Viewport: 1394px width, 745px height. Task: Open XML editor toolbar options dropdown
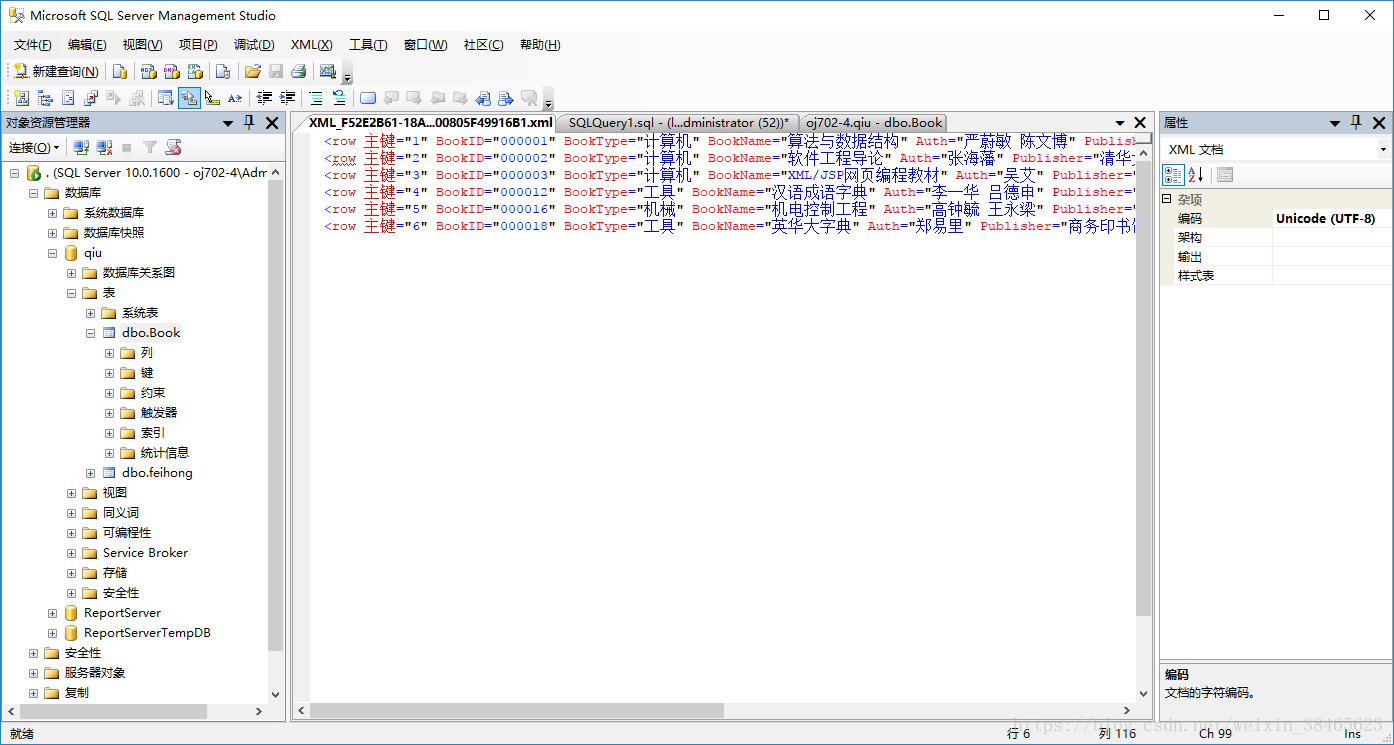pos(548,101)
